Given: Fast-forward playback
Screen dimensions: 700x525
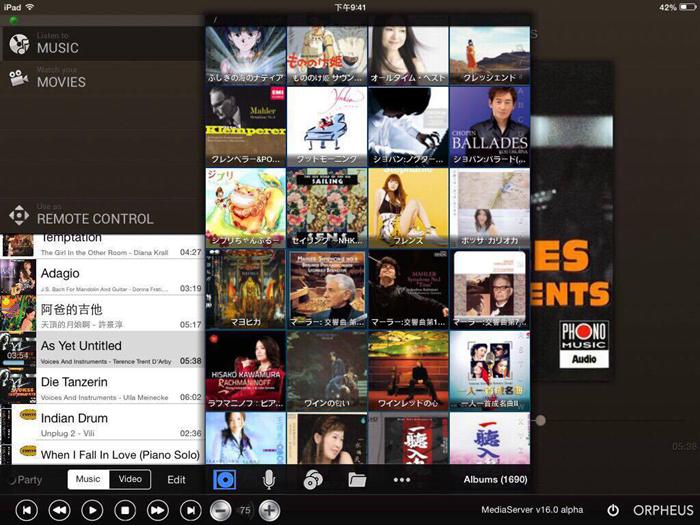Looking at the screenshot, I should (x=158, y=510).
